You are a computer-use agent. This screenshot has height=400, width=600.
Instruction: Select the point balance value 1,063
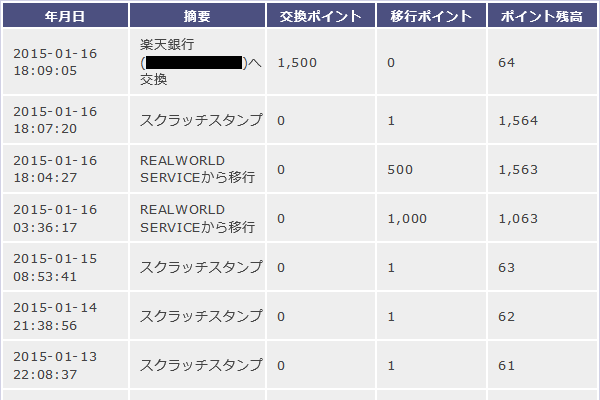point(517,218)
